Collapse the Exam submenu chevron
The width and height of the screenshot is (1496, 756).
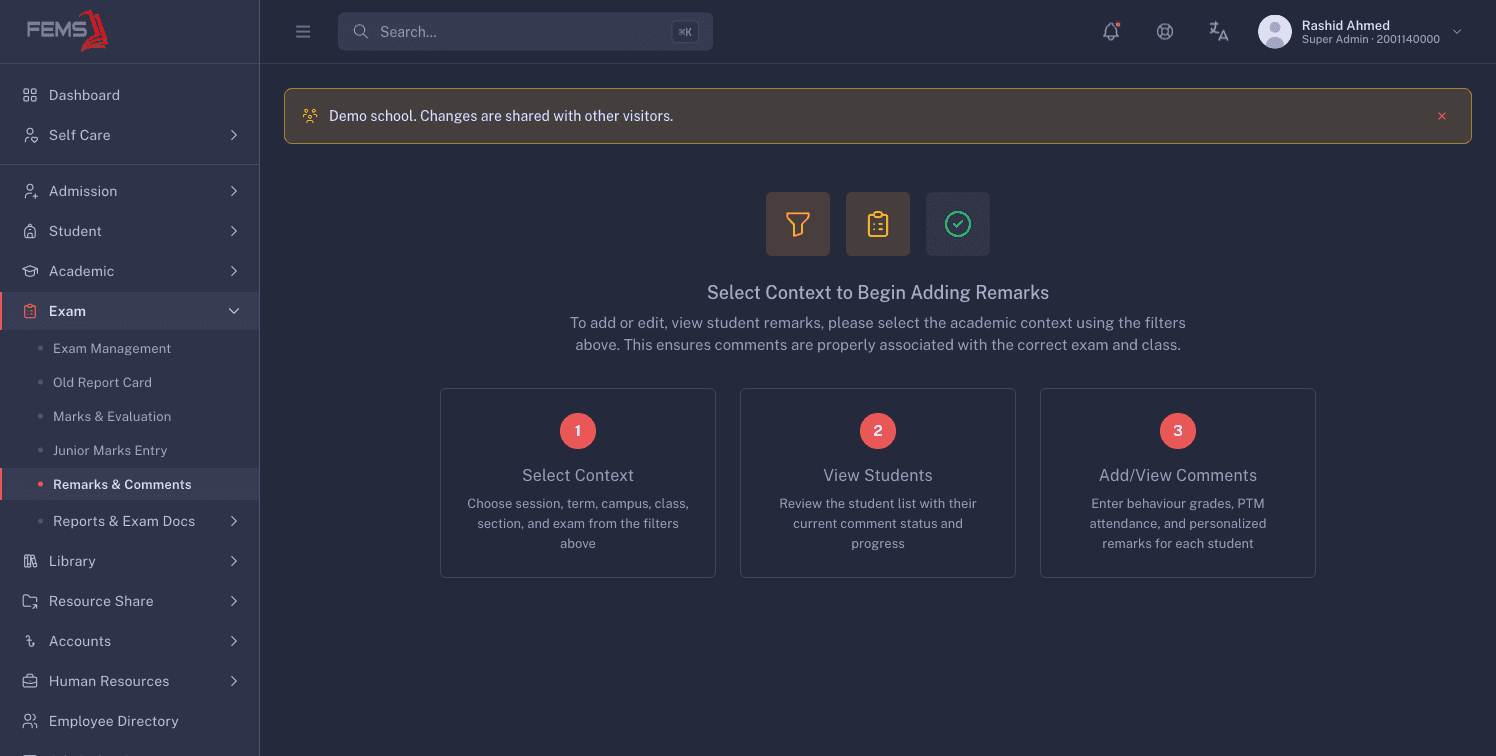(x=234, y=311)
